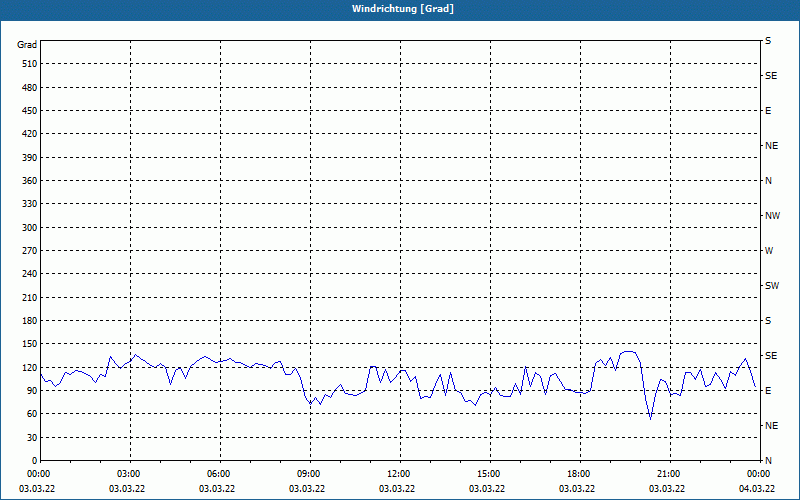Select the "06:00" time label

pos(220,474)
